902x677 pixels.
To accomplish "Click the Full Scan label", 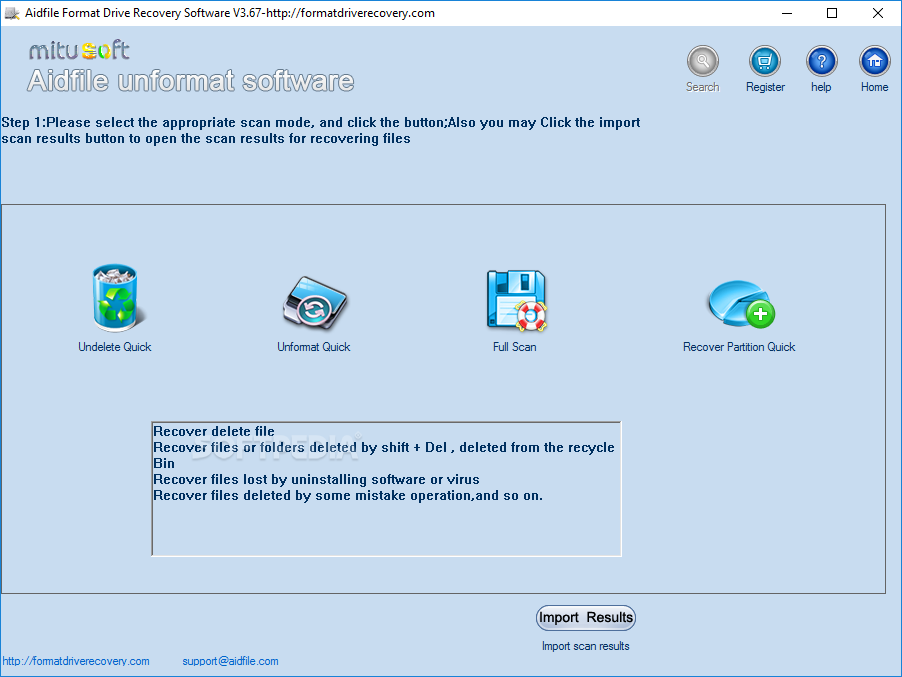I will tap(514, 347).
